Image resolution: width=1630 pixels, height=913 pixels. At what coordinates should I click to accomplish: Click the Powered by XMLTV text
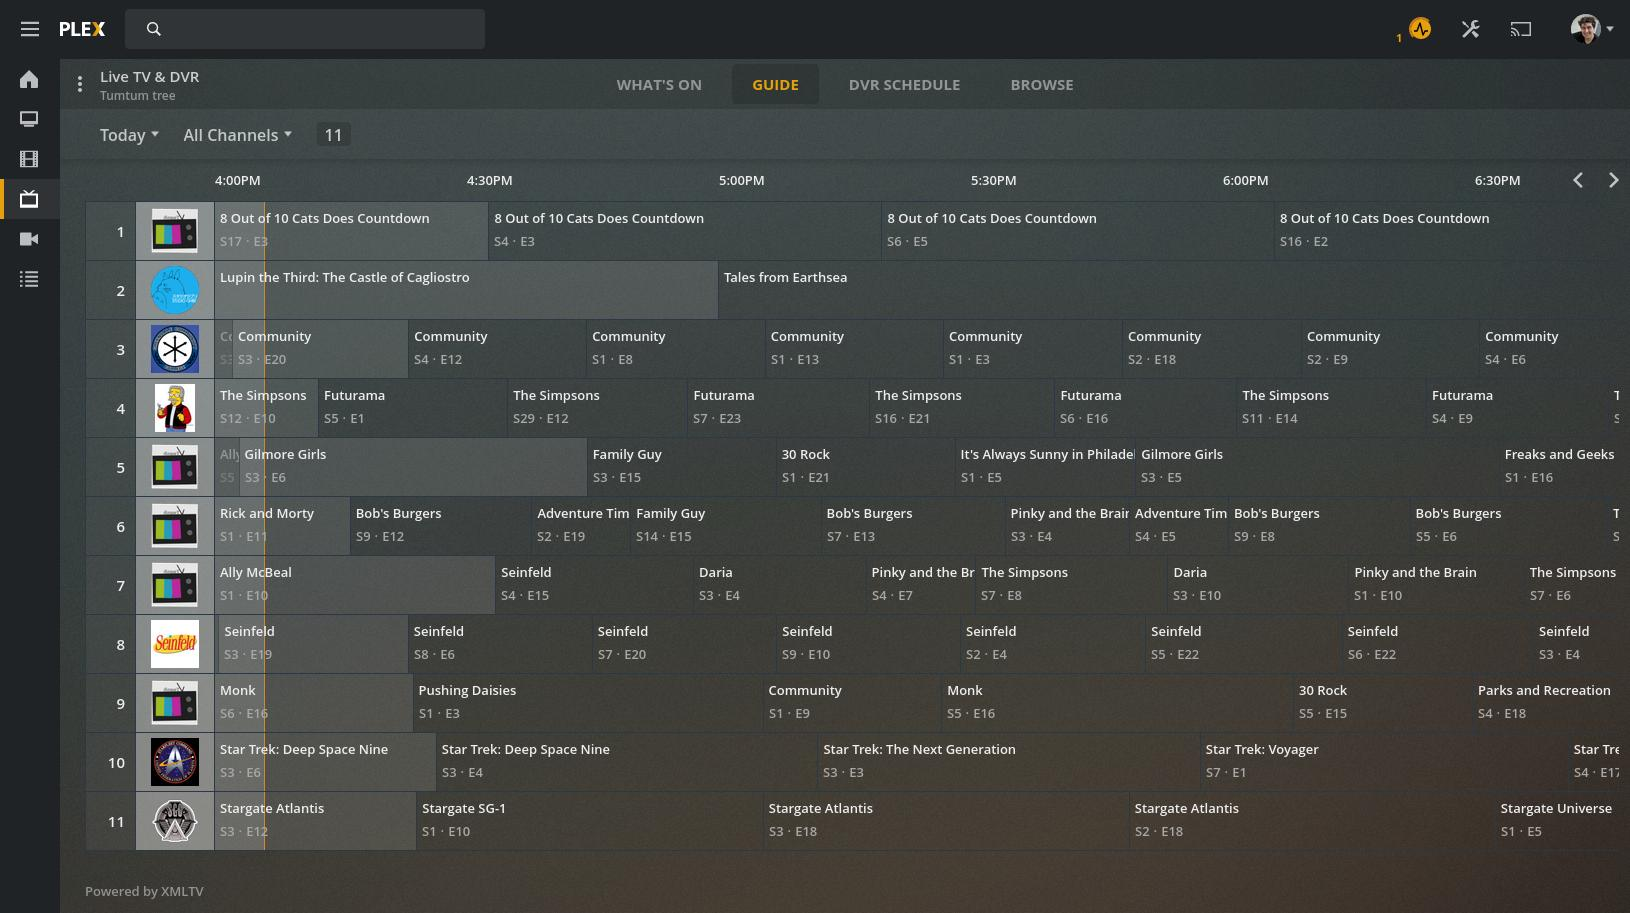coord(144,891)
